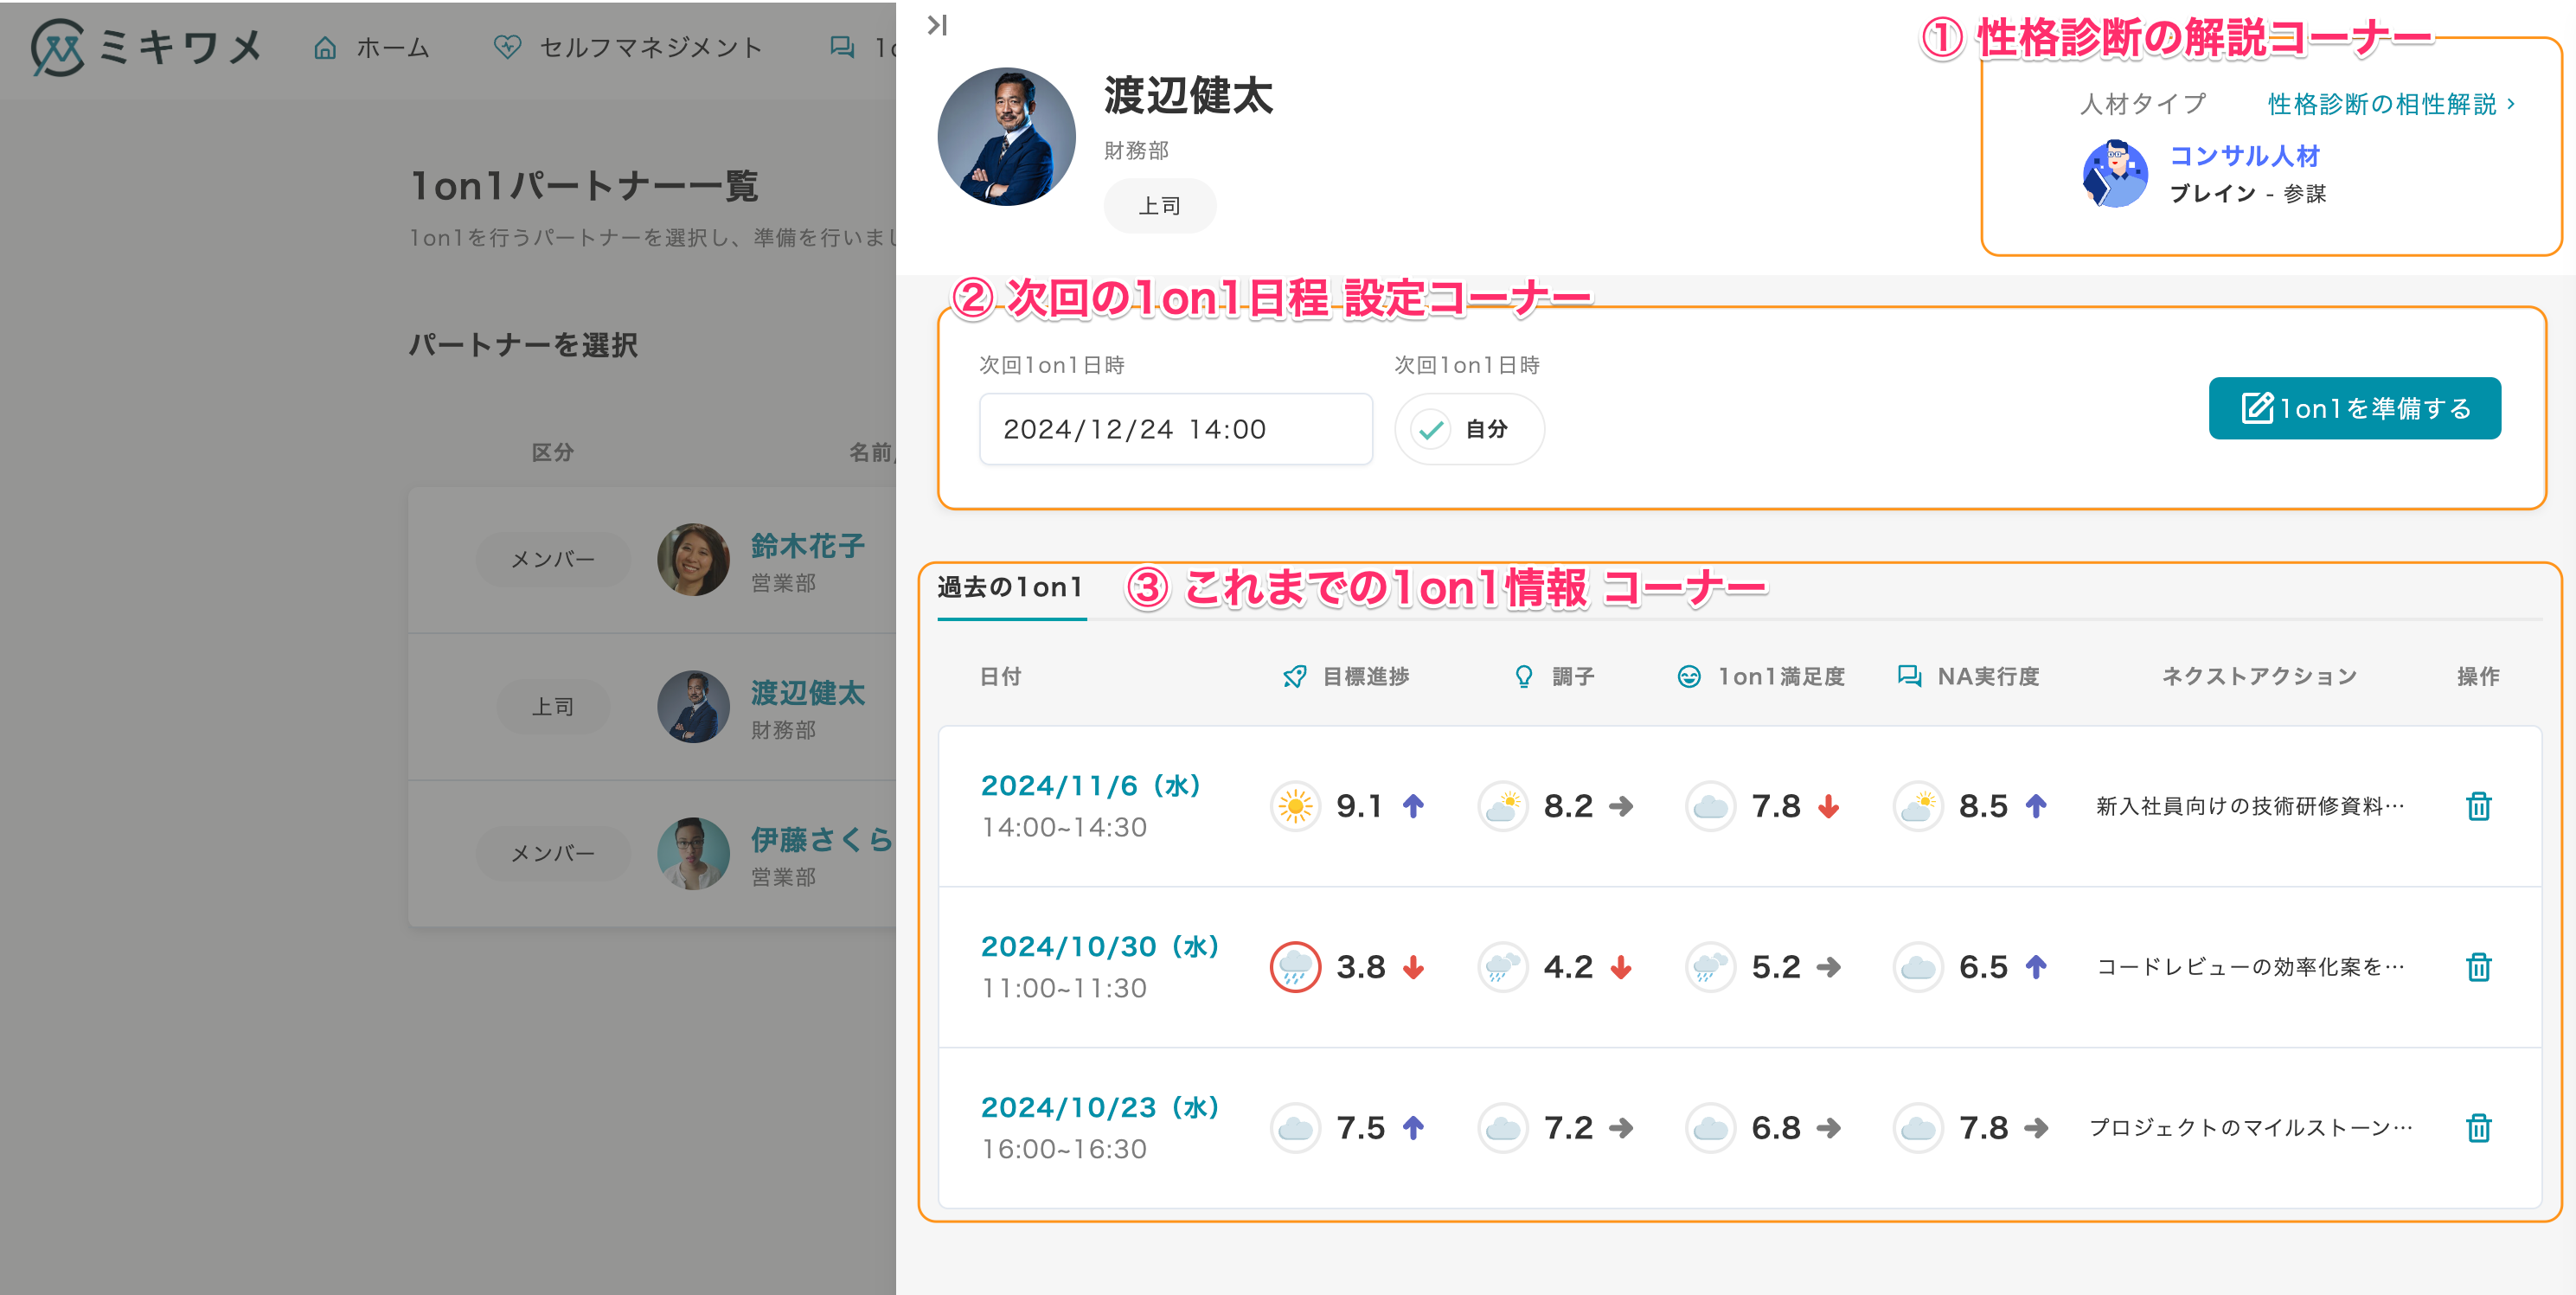Open the 2024/10/30（水） 1on1 entry
Screen dimensions: 2576x1295
point(1099,947)
